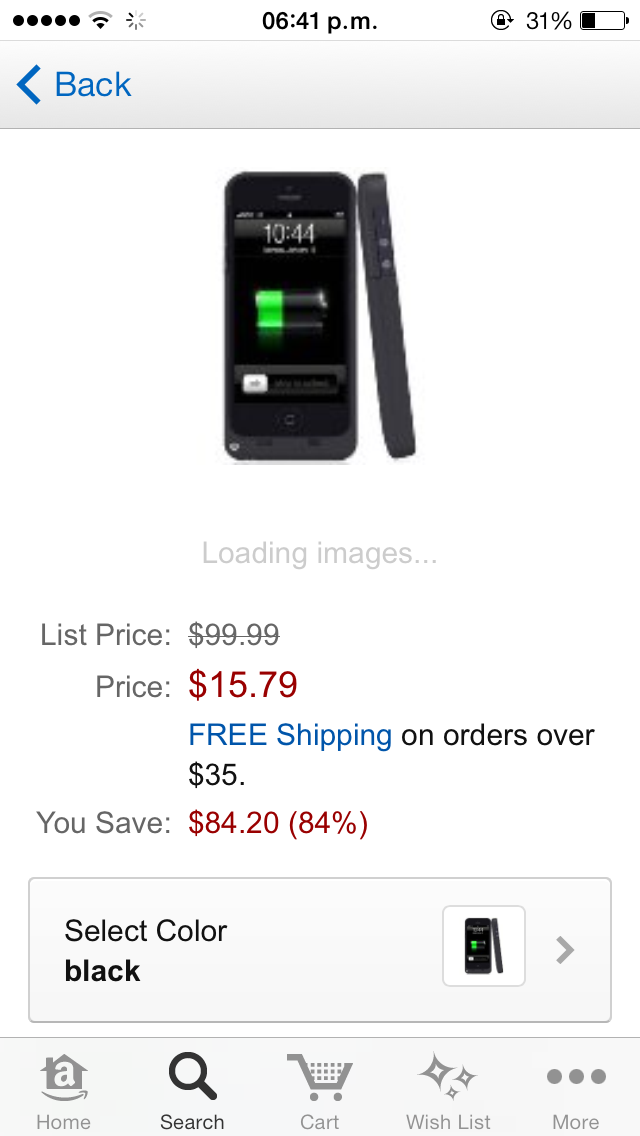Tap the black color thumbnail swatch
Screen dimensions: 640x1136
pos(483,945)
